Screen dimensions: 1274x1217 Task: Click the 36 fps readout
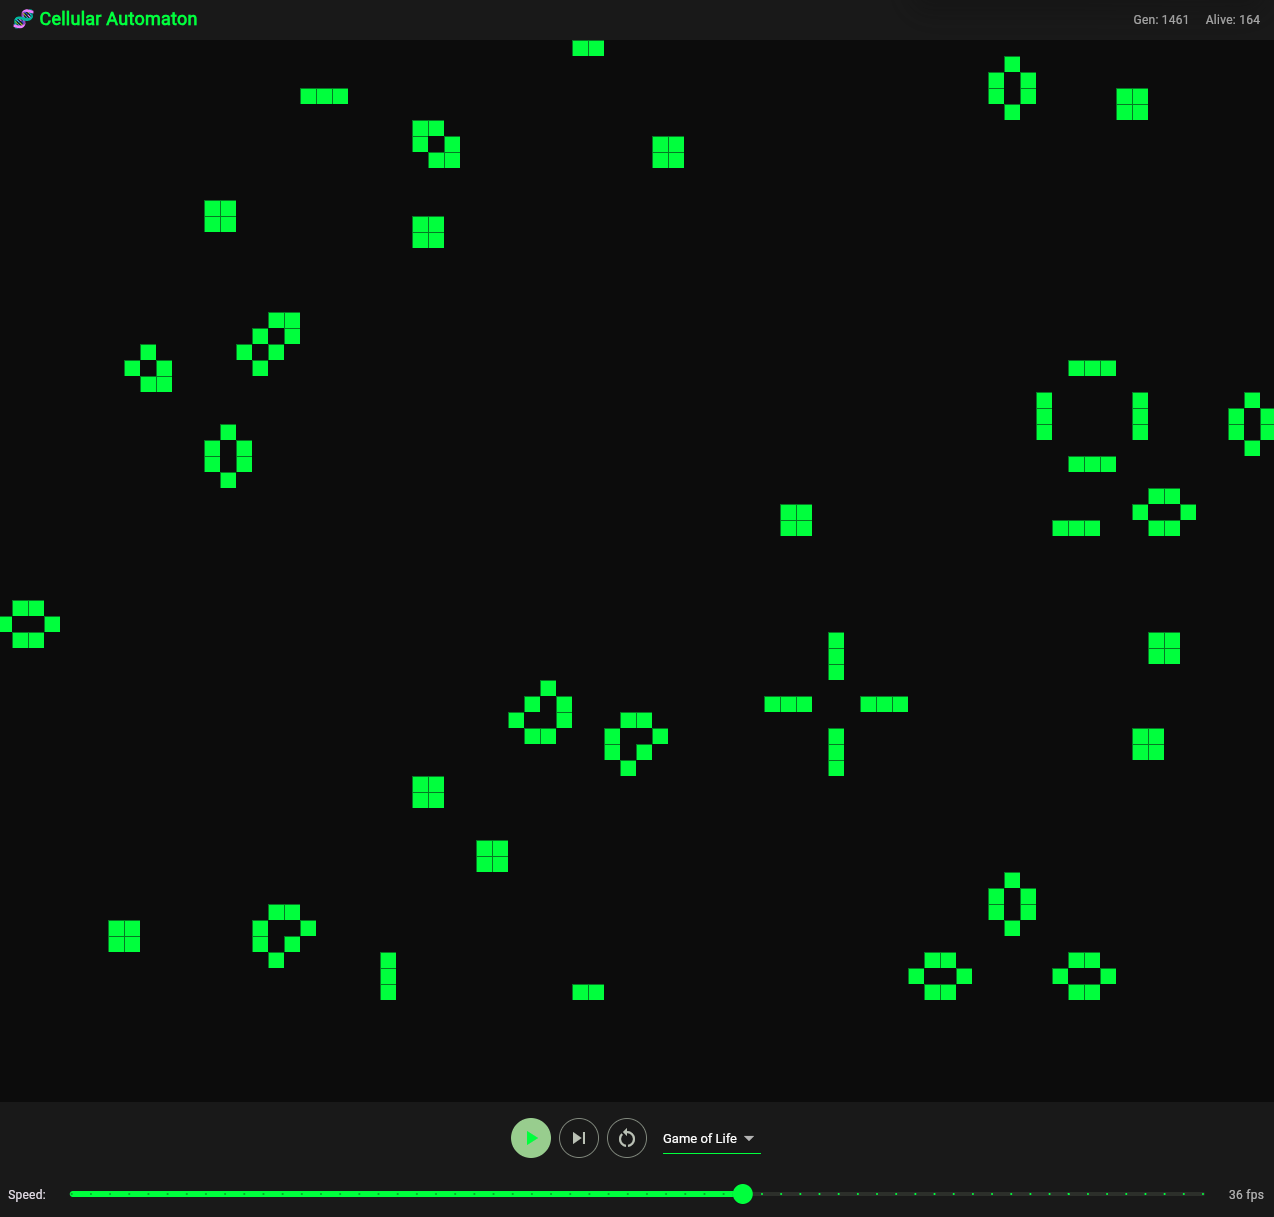click(1246, 1195)
